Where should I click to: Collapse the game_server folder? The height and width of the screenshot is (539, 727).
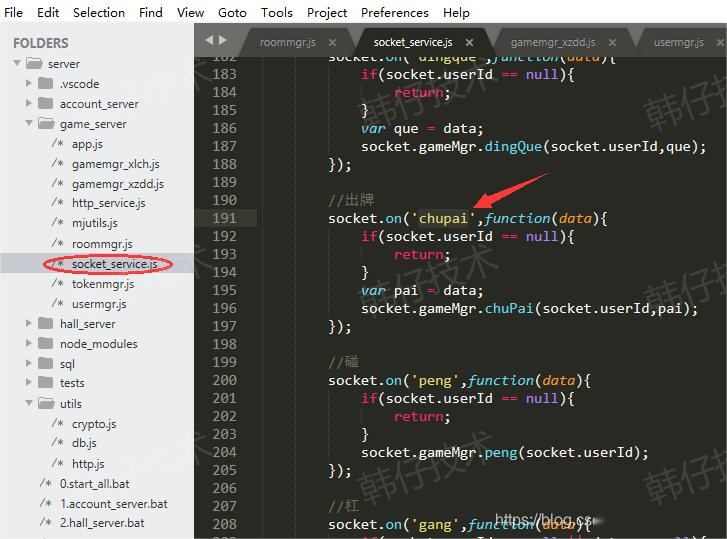[x=29, y=124]
